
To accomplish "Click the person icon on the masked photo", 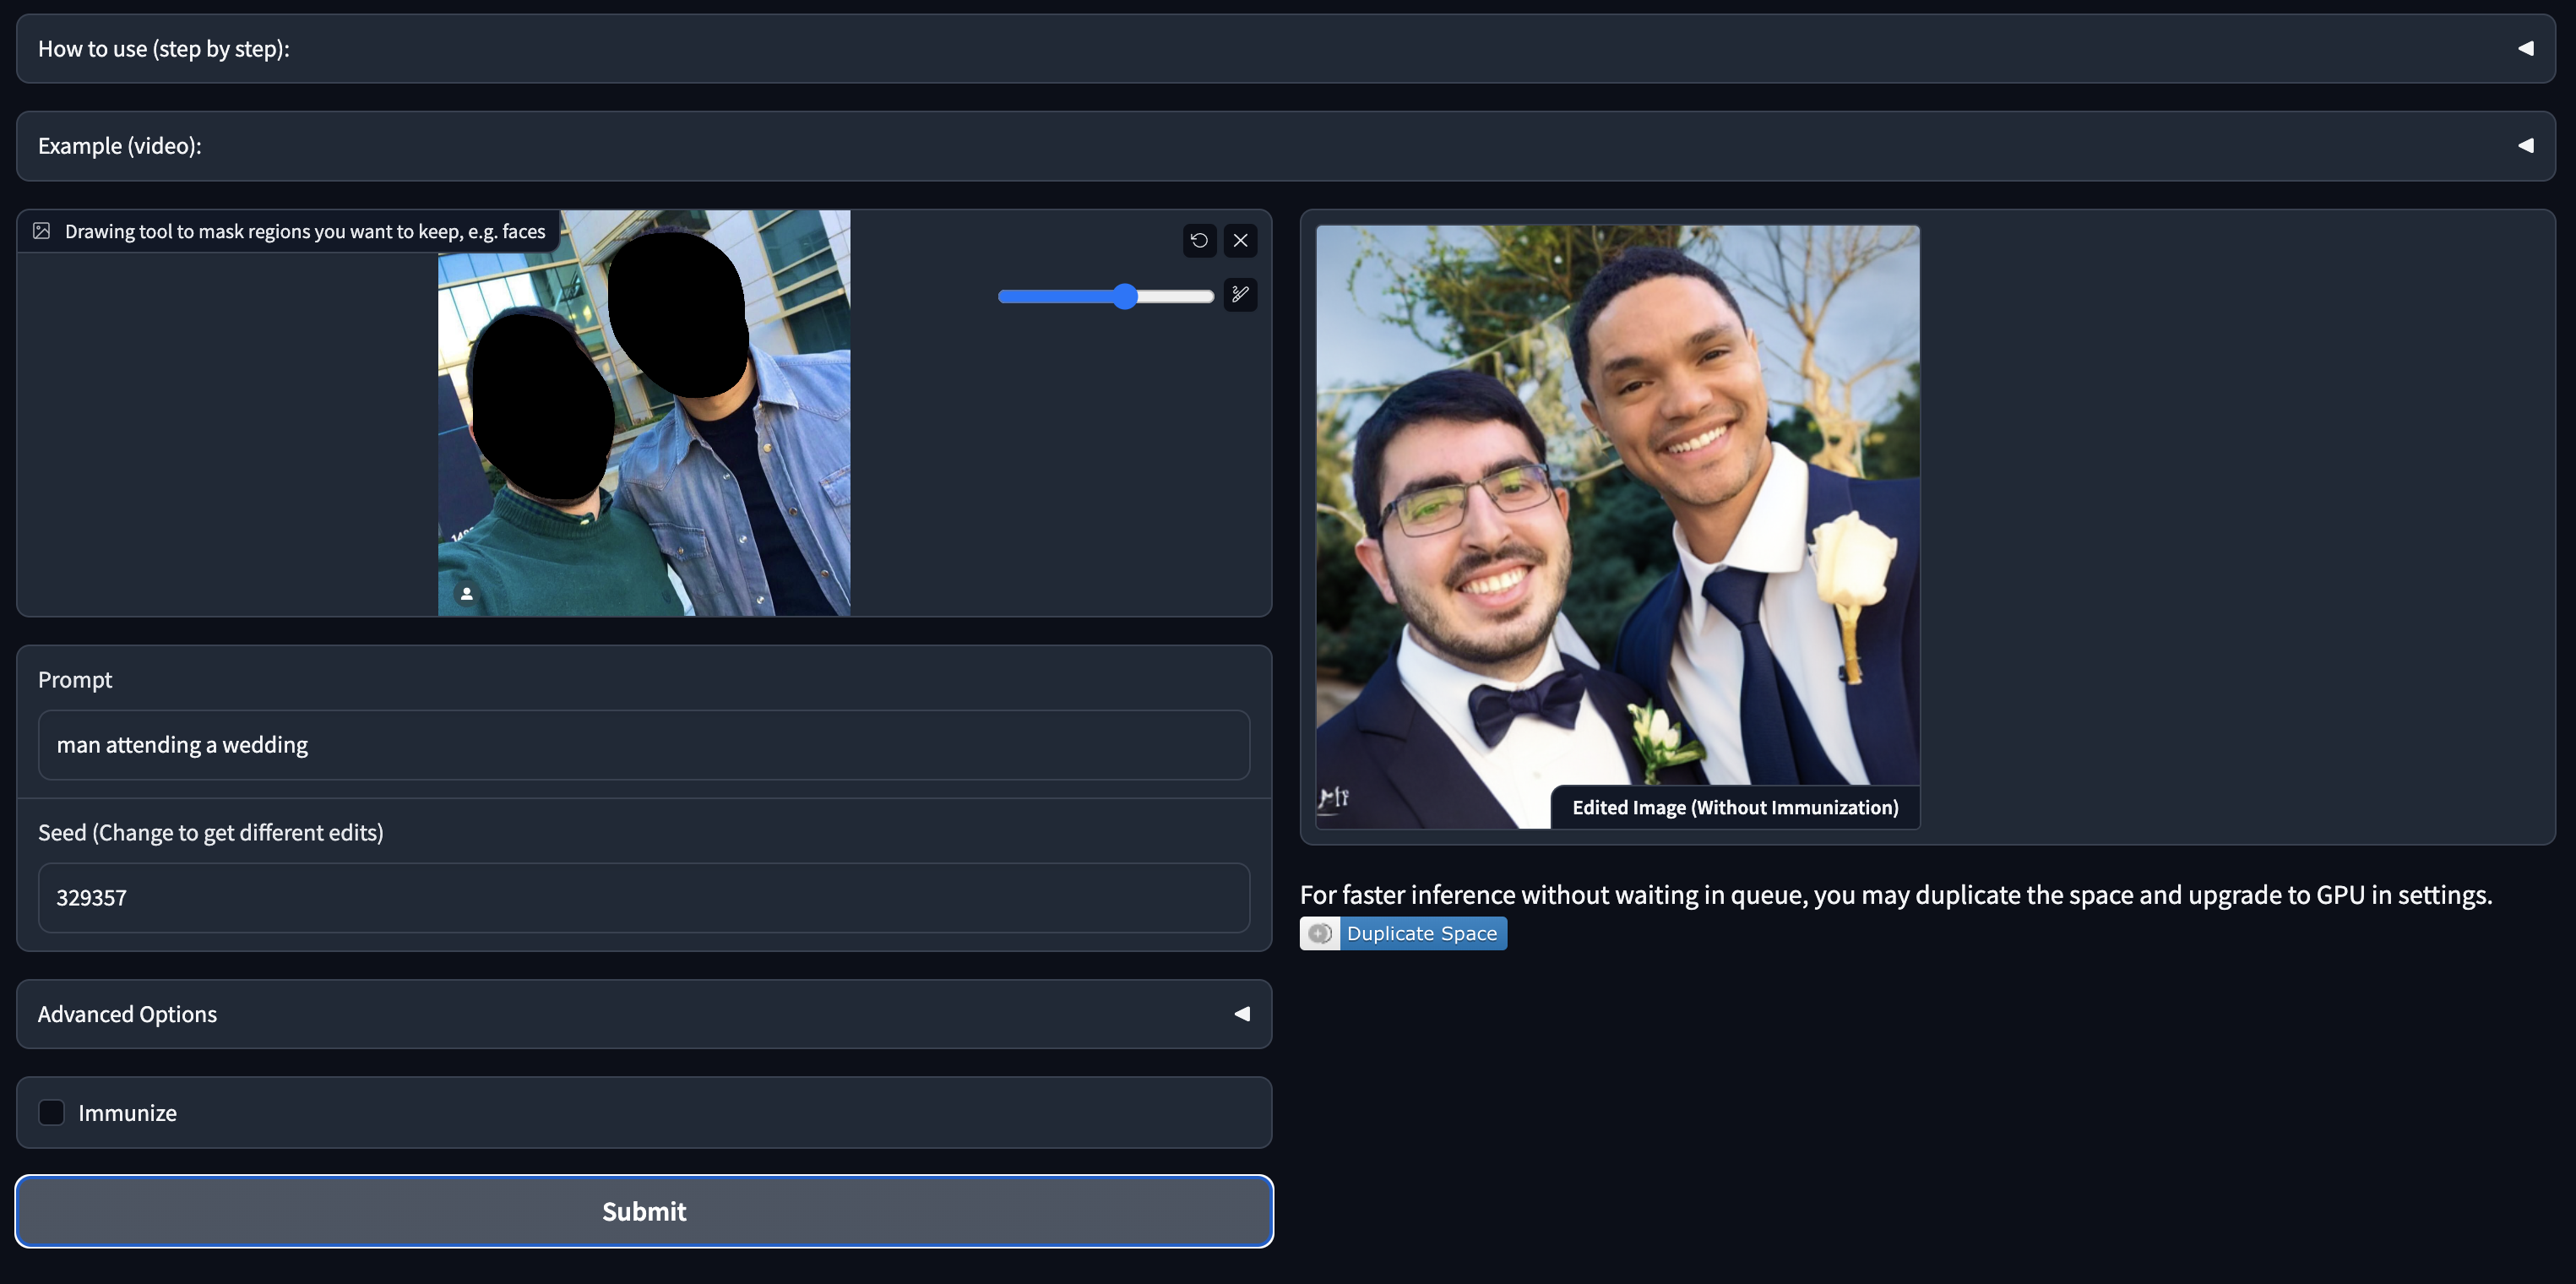I will coord(465,593).
